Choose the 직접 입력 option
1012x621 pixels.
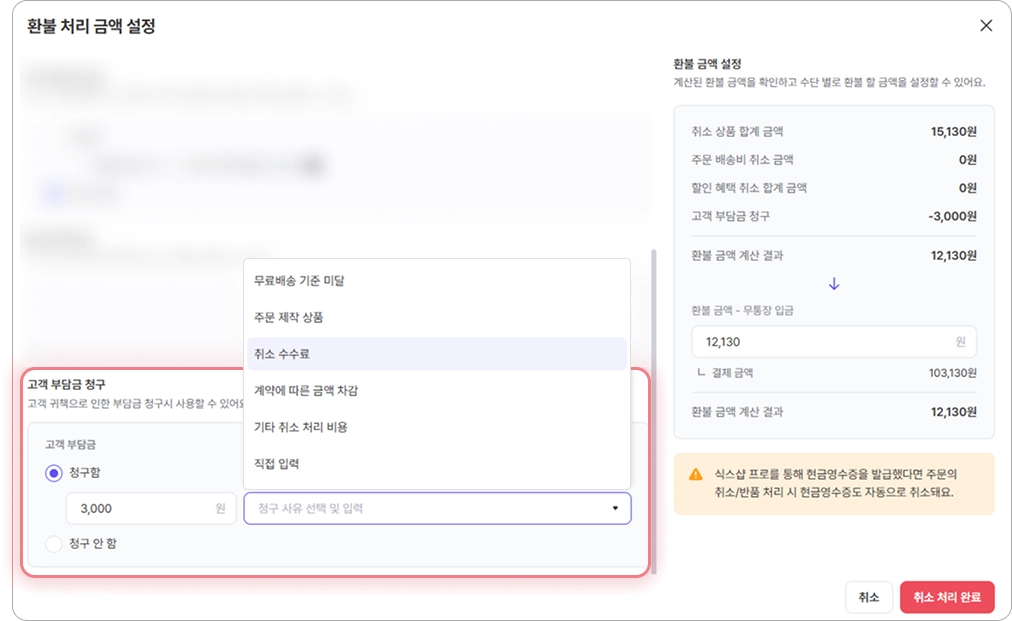pyautogui.click(x=437, y=463)
